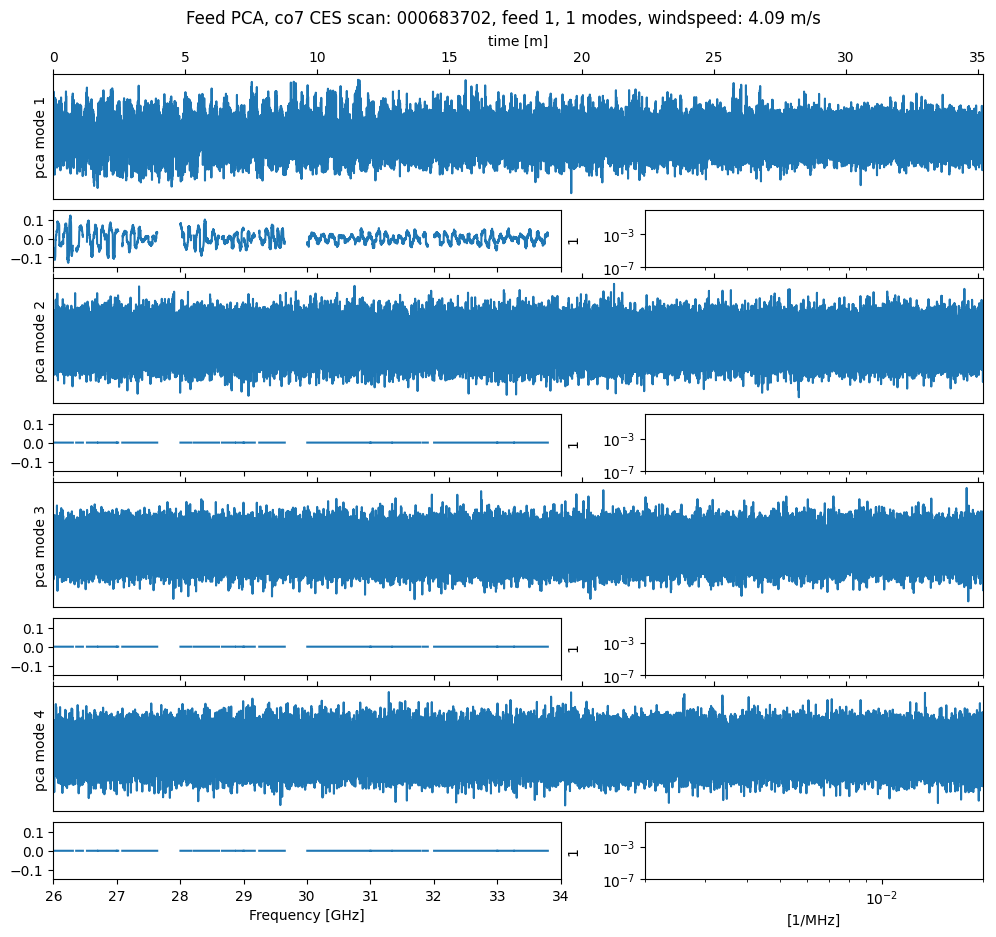Click the figure title with scan 000683702
996x937 pixels.
[x=503, y=18]
